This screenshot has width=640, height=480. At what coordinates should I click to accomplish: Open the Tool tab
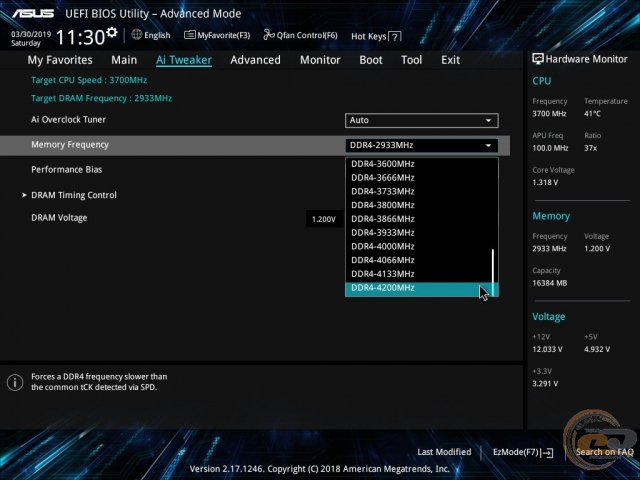tap(411, 60)
